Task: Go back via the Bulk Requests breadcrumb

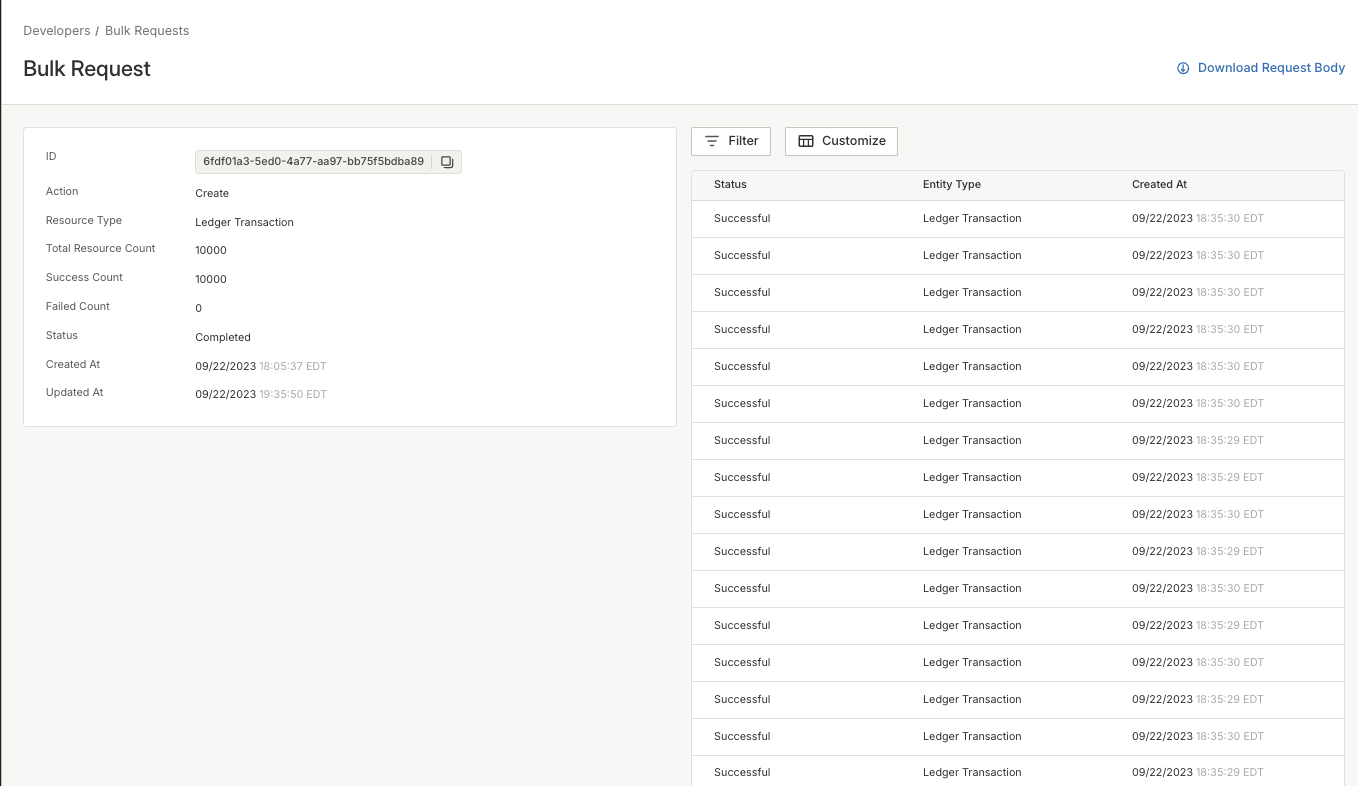Action: click(147, 30)
